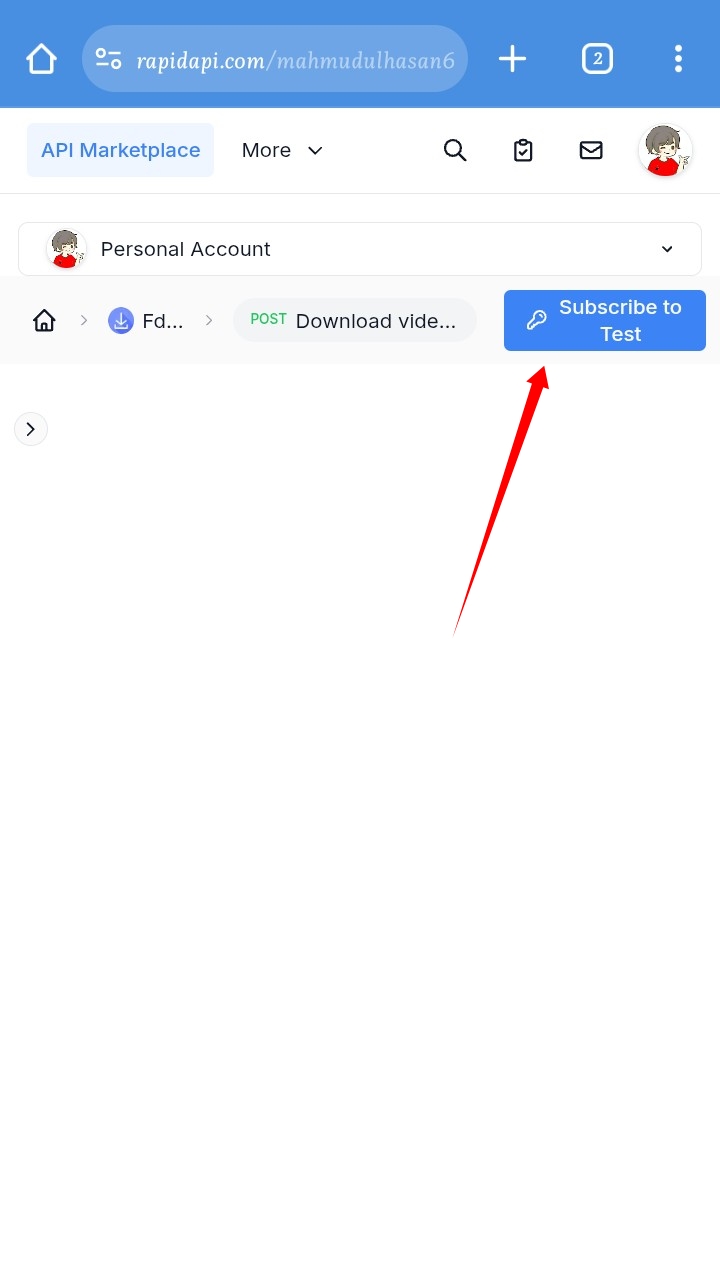720x1270 pixels.
Task: Click the Personal Account avatar image
Action: click(66, 249)
